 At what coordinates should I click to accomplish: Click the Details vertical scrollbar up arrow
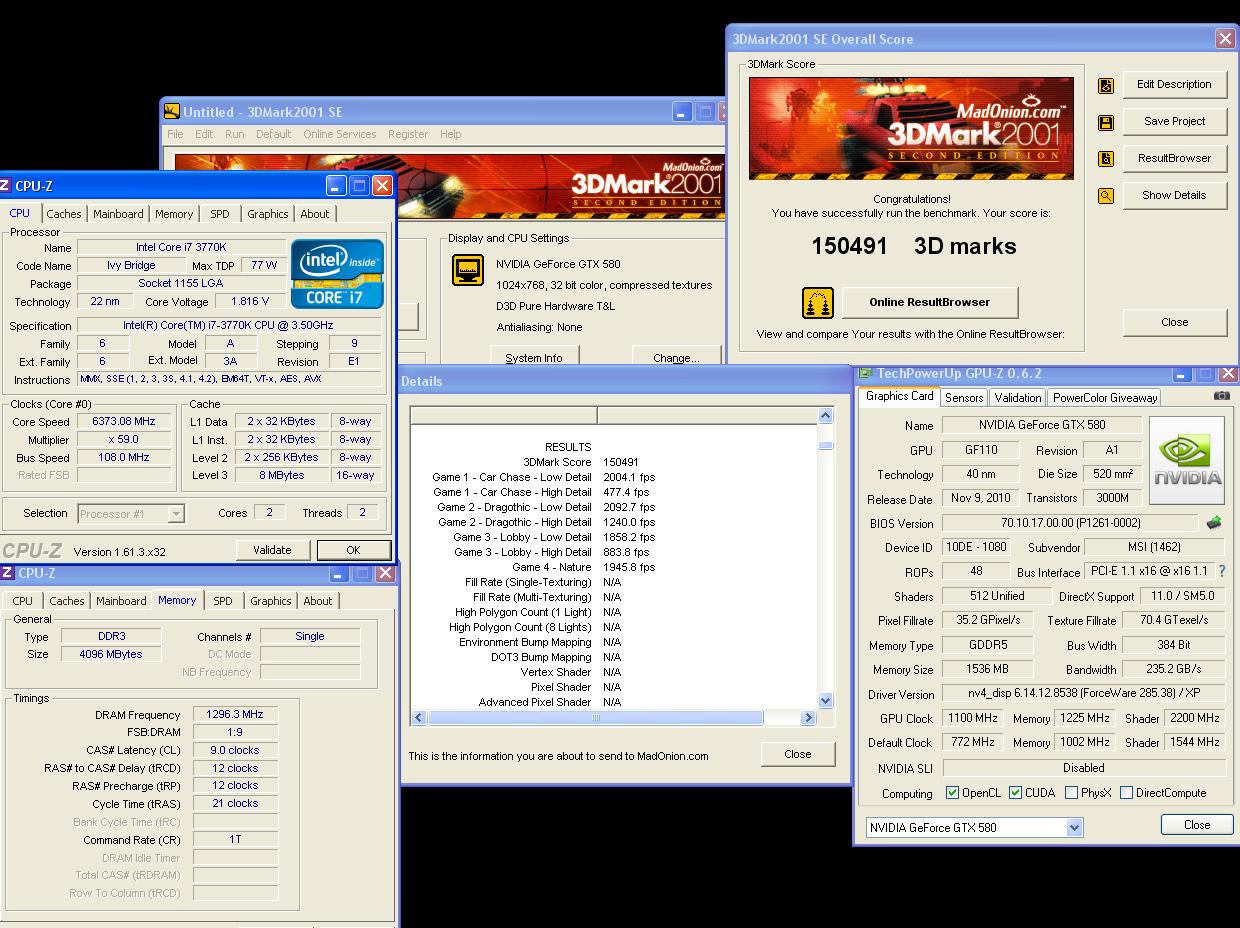(x=825, y=415)
